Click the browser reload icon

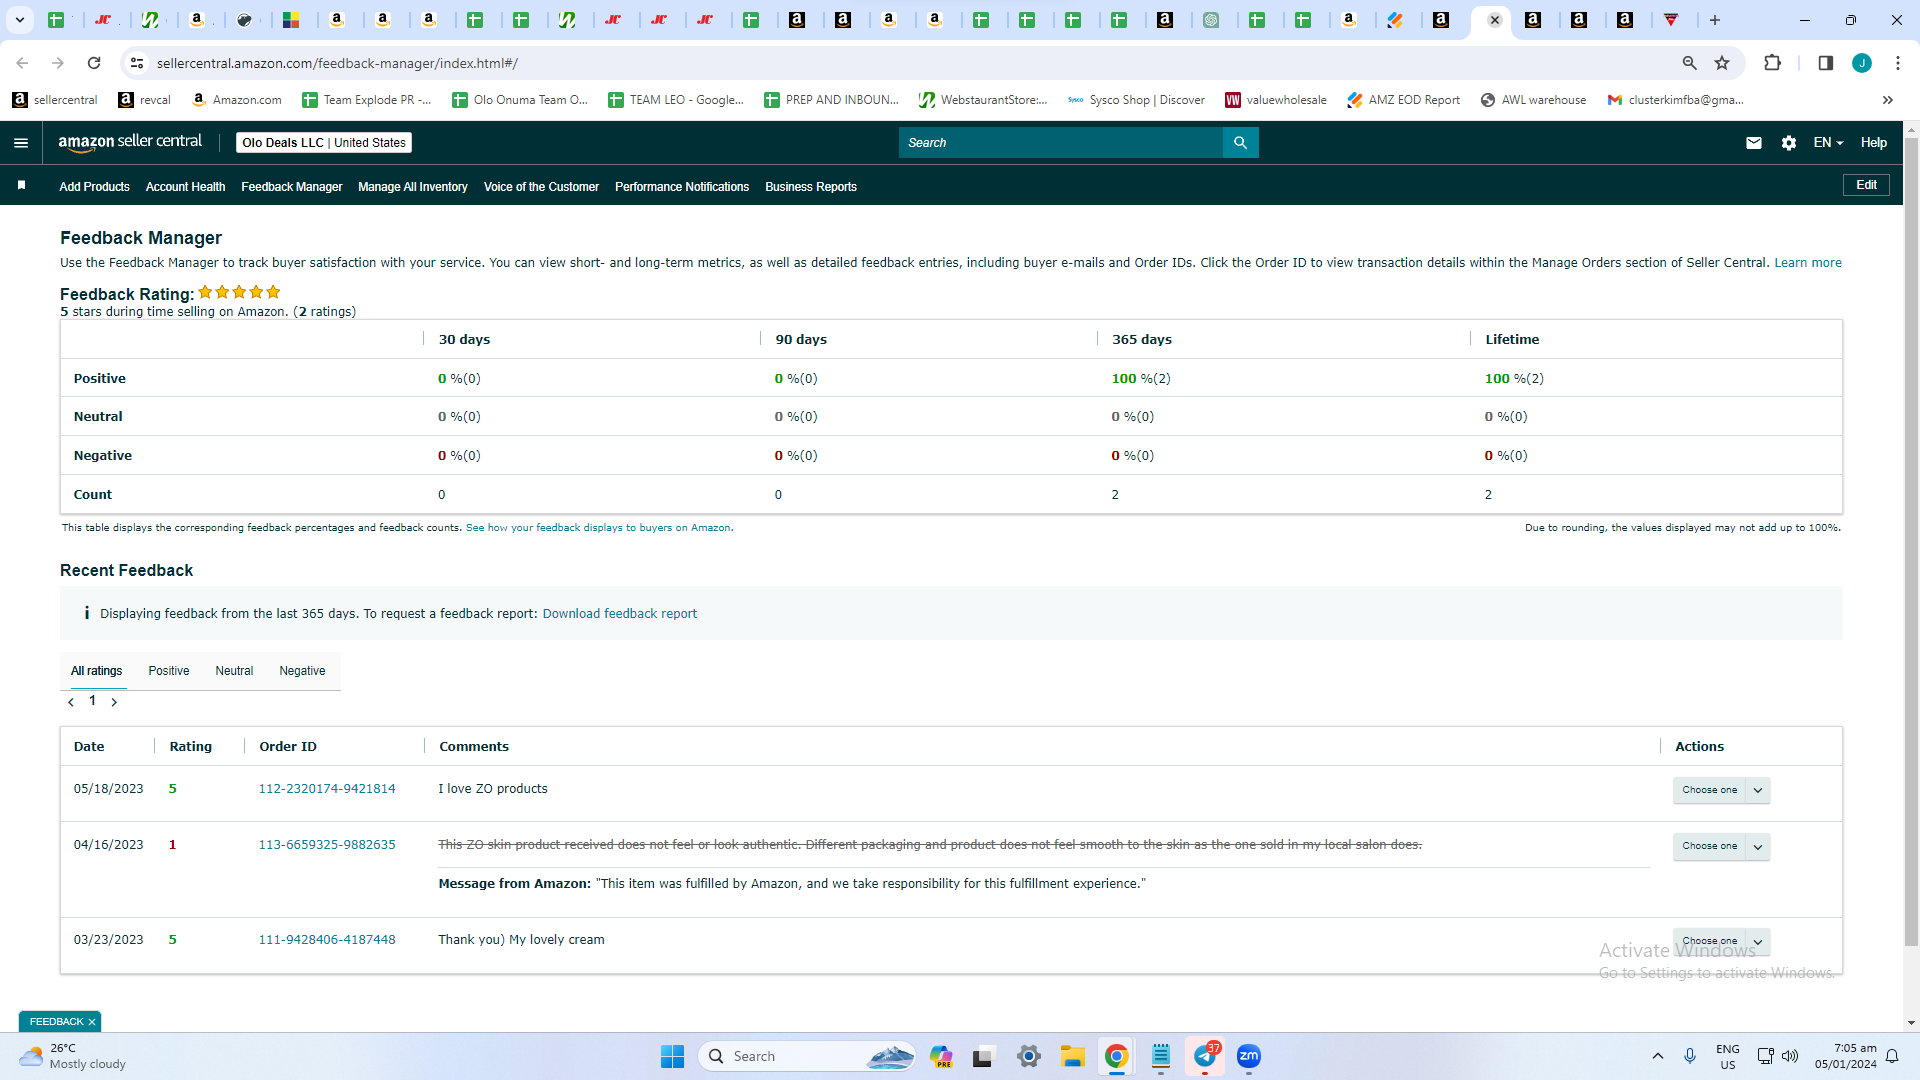(94, 63)
